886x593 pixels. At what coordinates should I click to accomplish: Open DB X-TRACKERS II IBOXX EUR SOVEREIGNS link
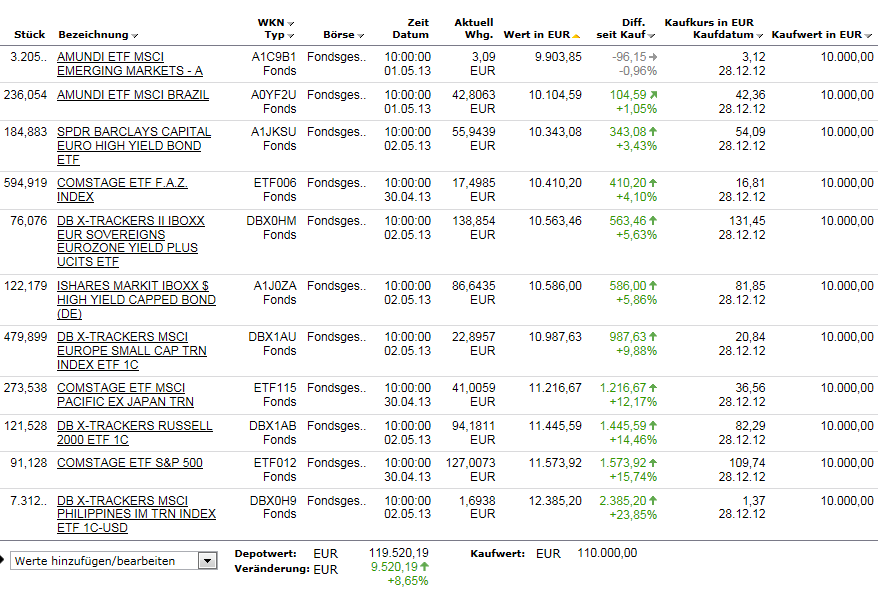point(131,241)
